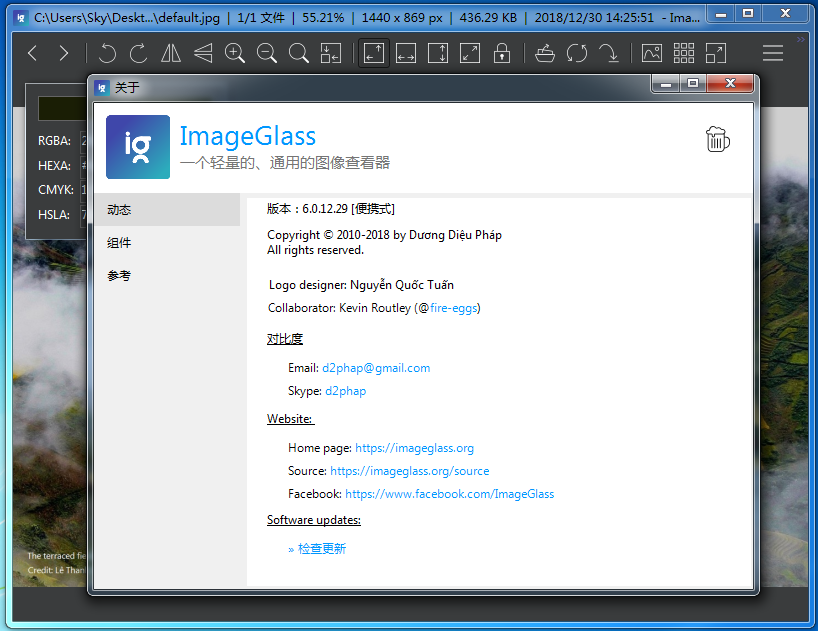Enable scale-to-width view mode
Viewport: 818px width, 631px height.
click(405, 52)
